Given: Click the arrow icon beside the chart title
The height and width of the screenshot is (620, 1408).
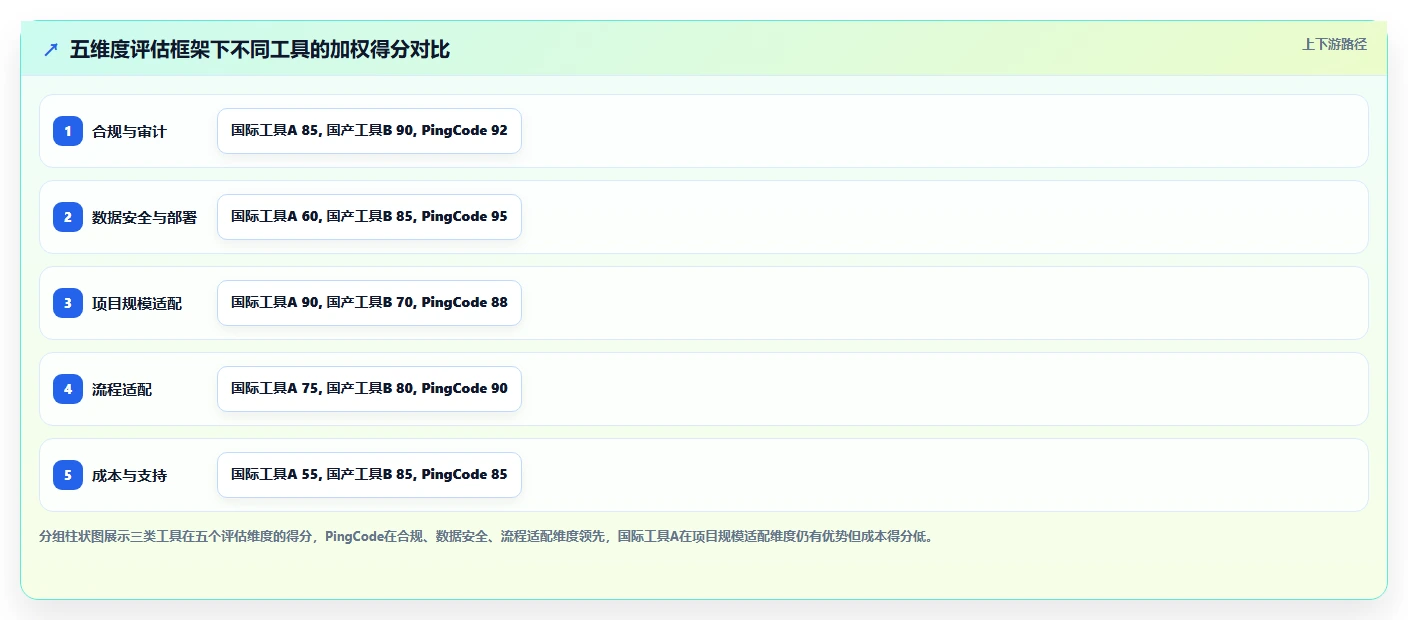Looking at the screenshot, I should pos(51,50).
